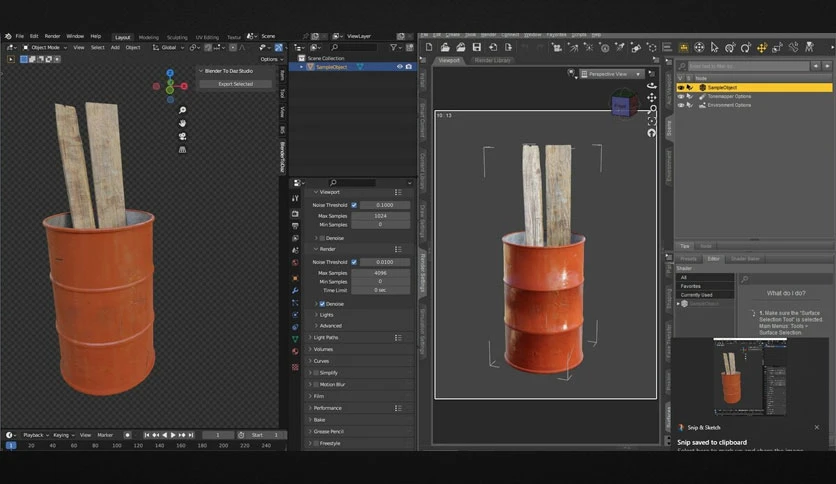The width and height of the screenshot is (836, 484).
Task: Enable the Freestyle checkbox in Blender
Action: point(316,443)
